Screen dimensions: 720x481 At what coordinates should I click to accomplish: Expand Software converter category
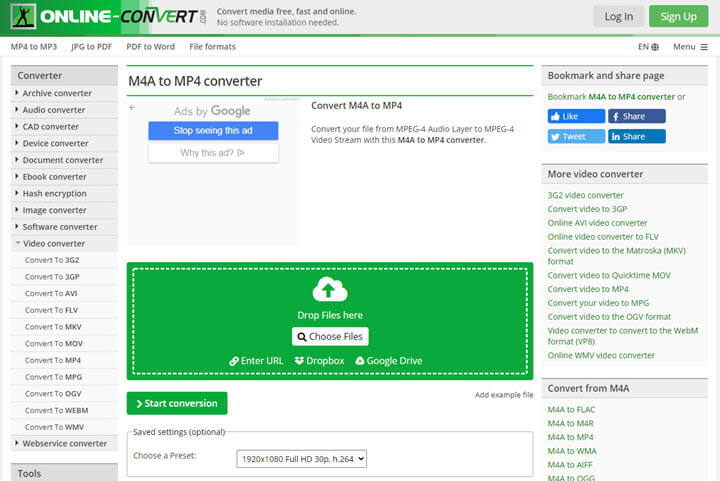click(x=64, y=227)
